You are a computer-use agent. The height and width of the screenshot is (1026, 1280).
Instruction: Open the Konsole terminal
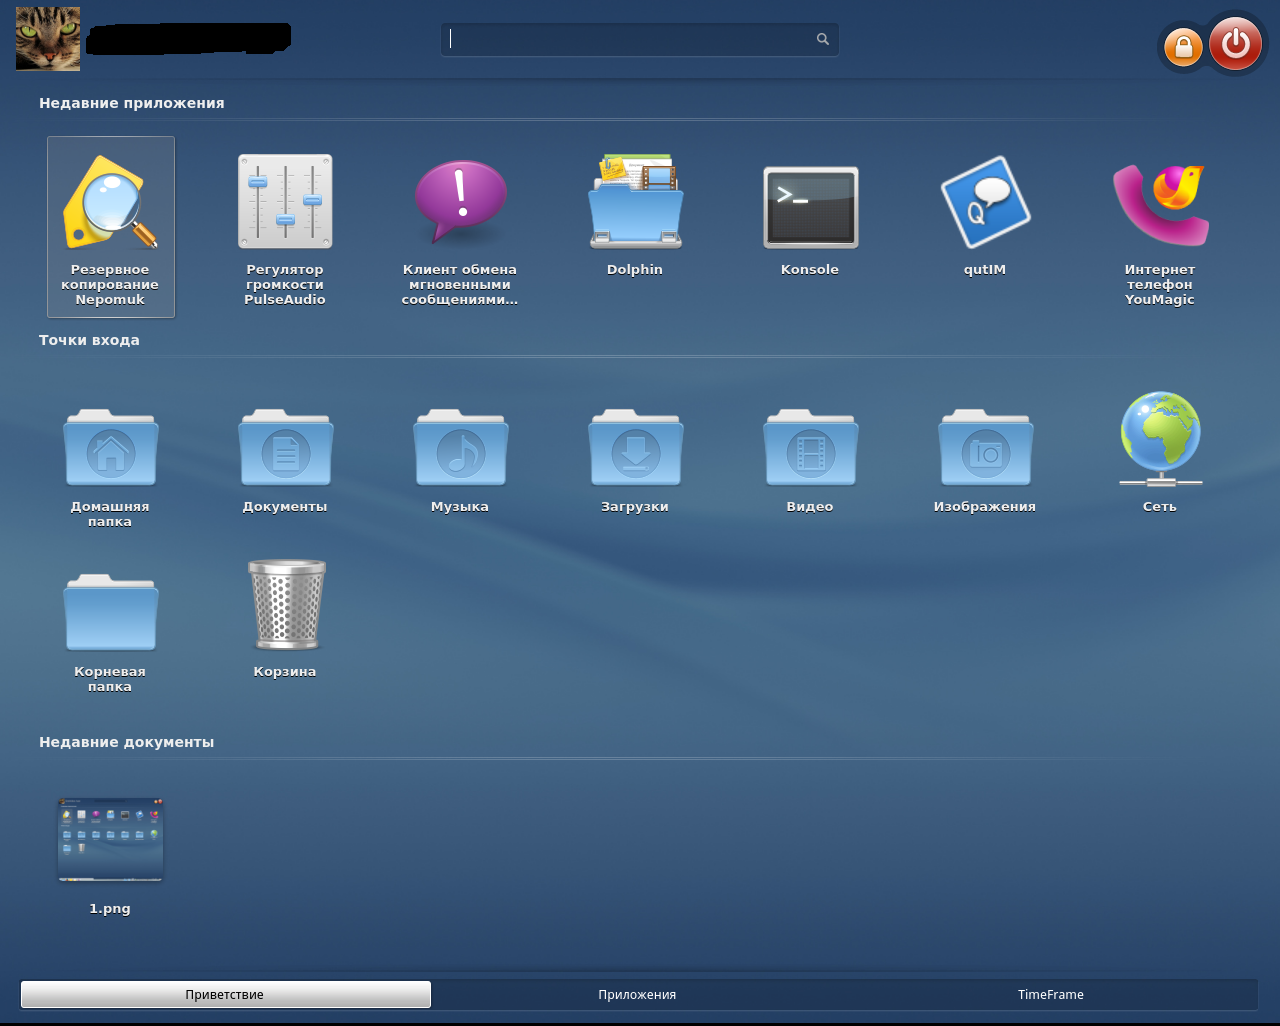coord(810,207)
